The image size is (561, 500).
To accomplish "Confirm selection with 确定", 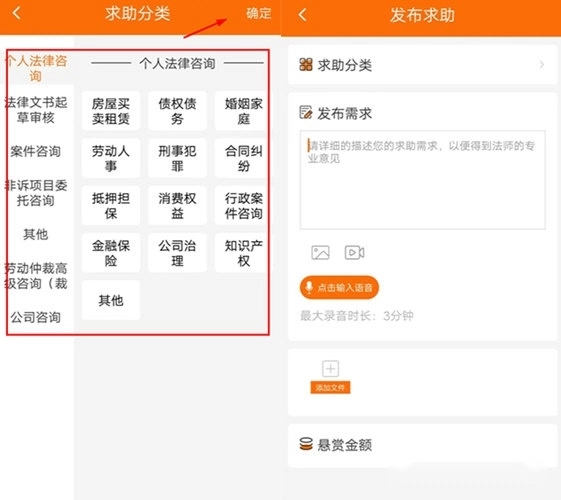I will tap(258, 14).
